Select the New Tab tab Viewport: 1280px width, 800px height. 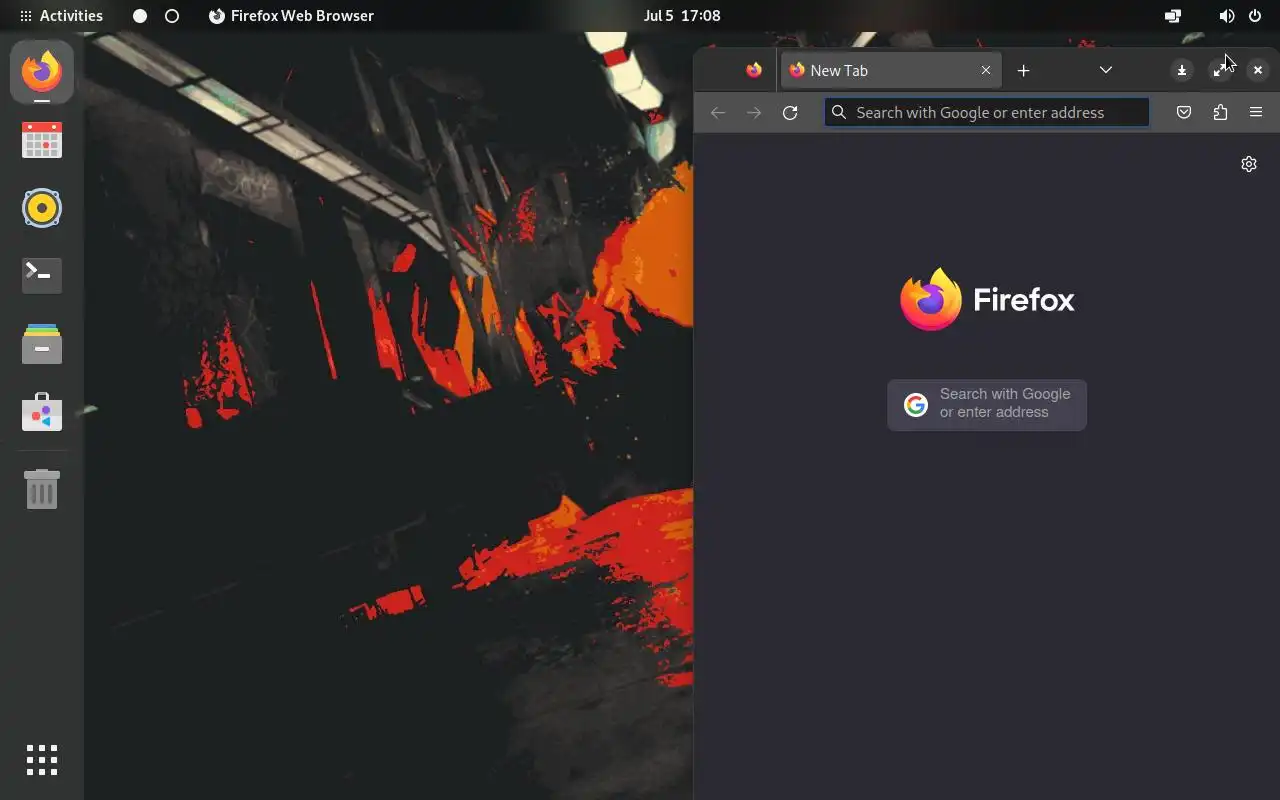[891, 70]
